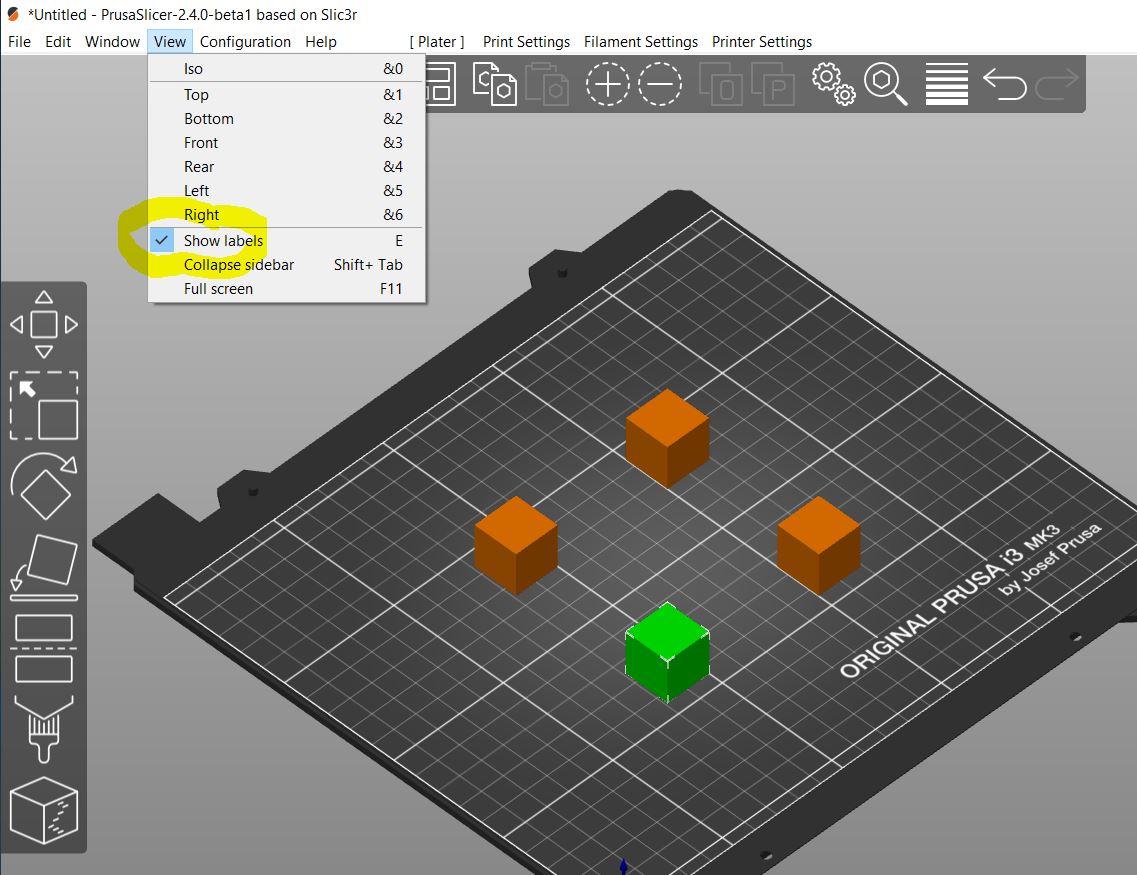
Task: Select the Move tool
Action: click(x=43, y=325)
